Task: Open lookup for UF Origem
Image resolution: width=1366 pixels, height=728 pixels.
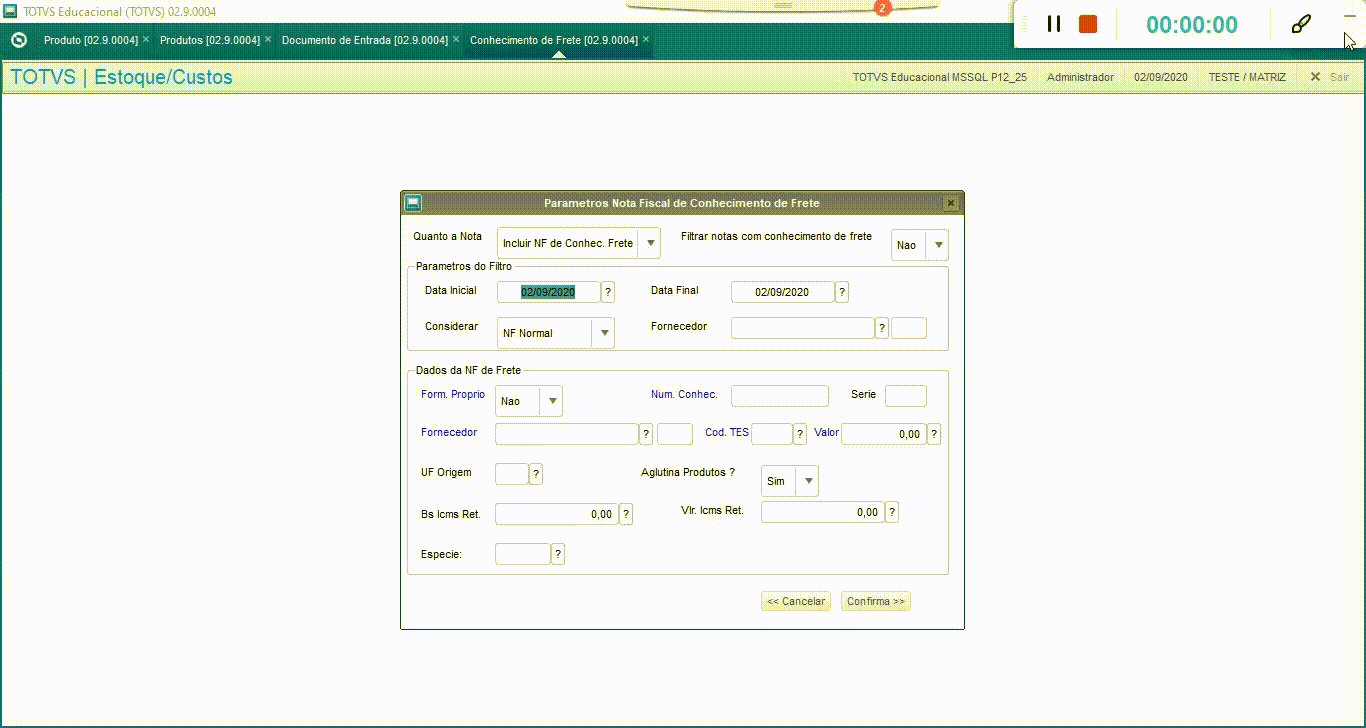Action: click(536, 474)
